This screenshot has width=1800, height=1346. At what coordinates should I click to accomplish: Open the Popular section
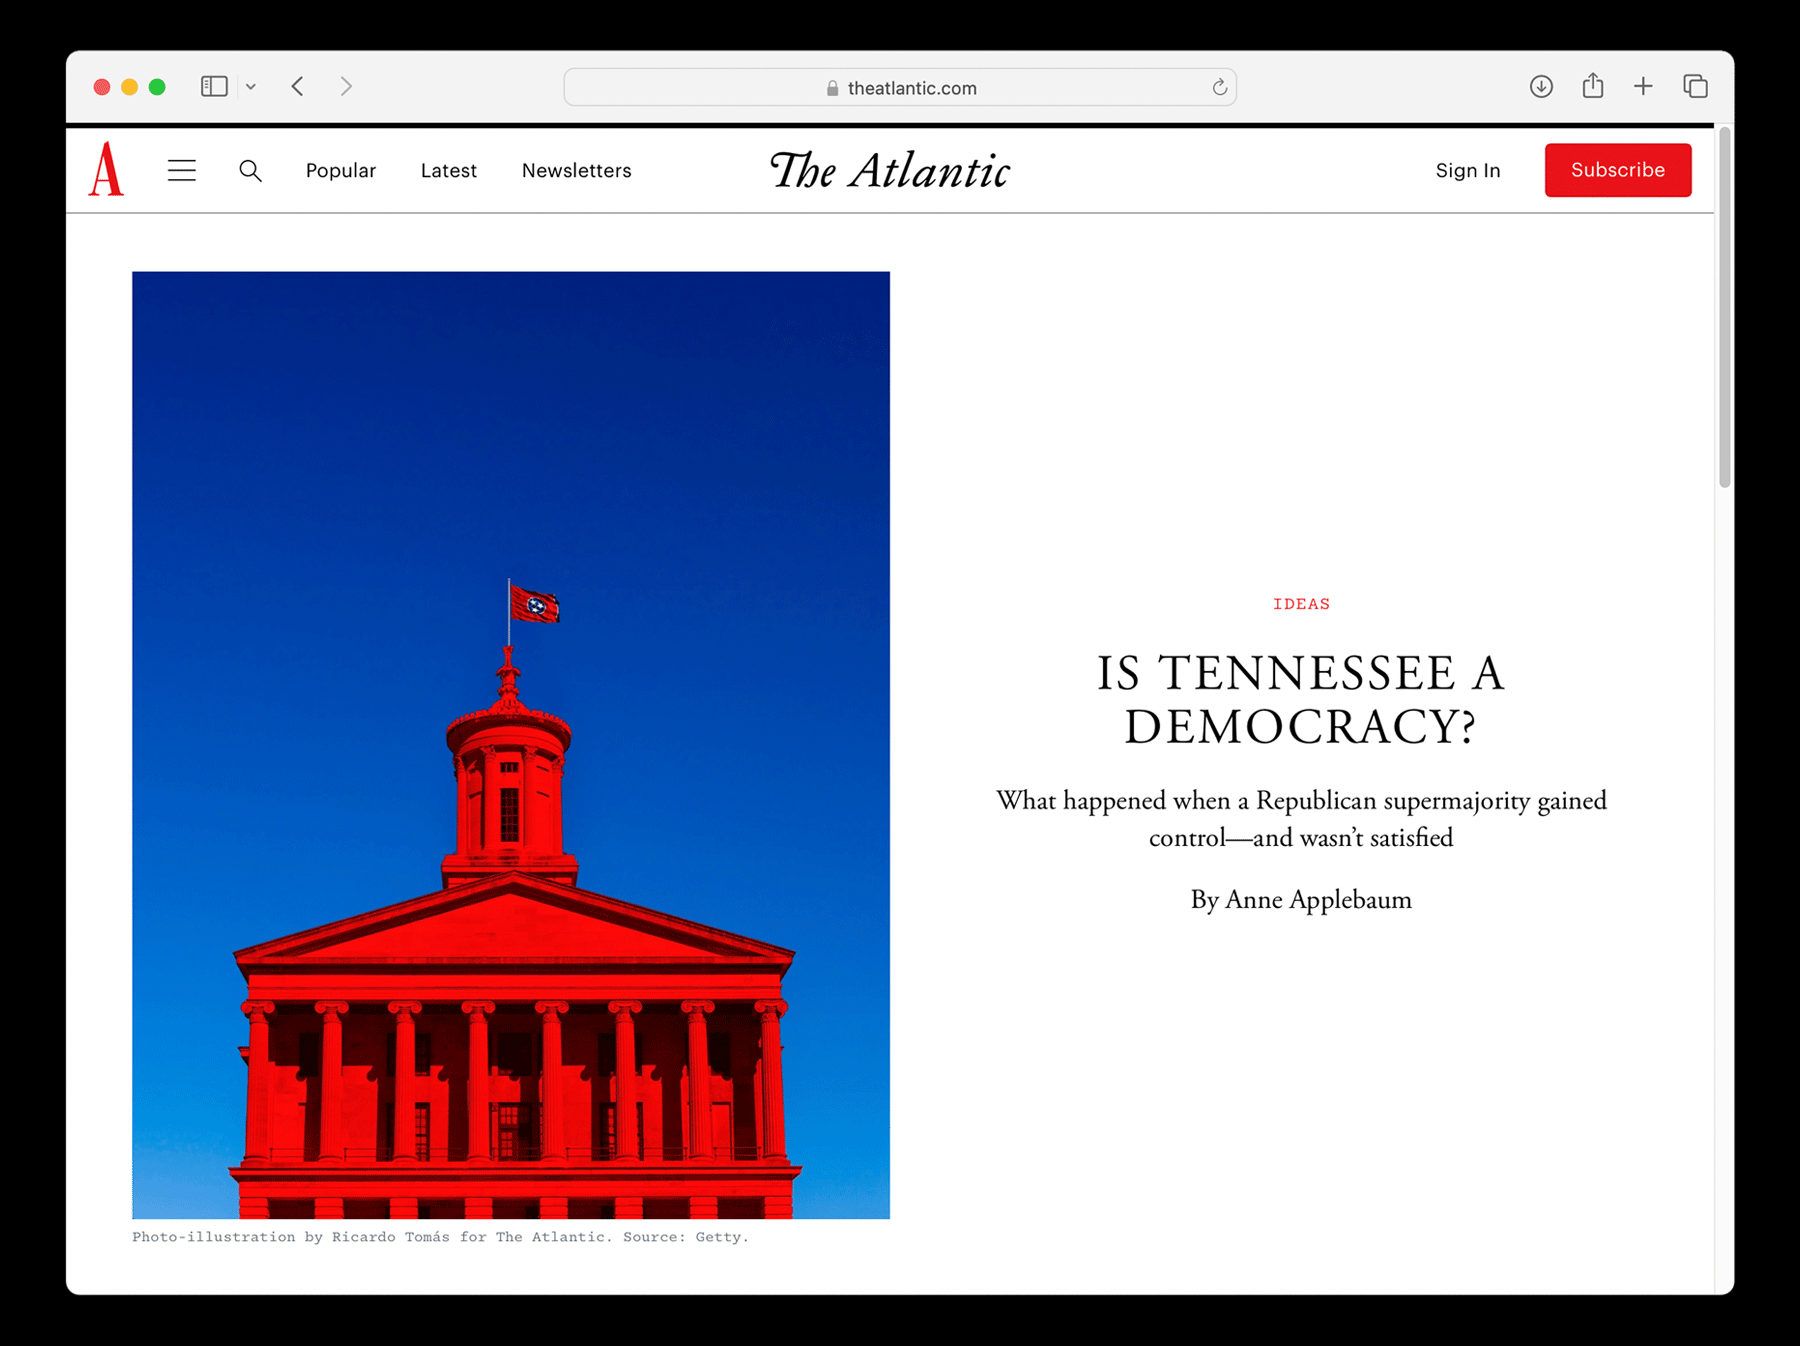pyautogui.click(x=340, y=170)
